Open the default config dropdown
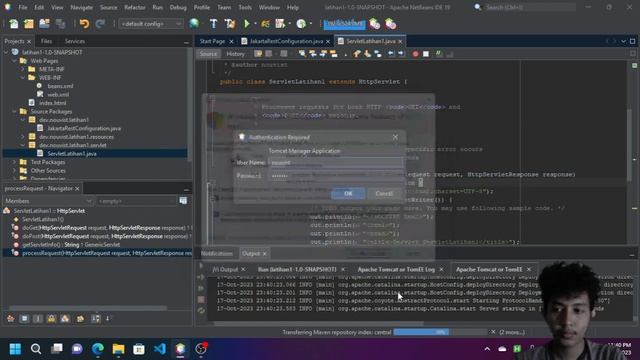640x360 pixels. [151, 24]
